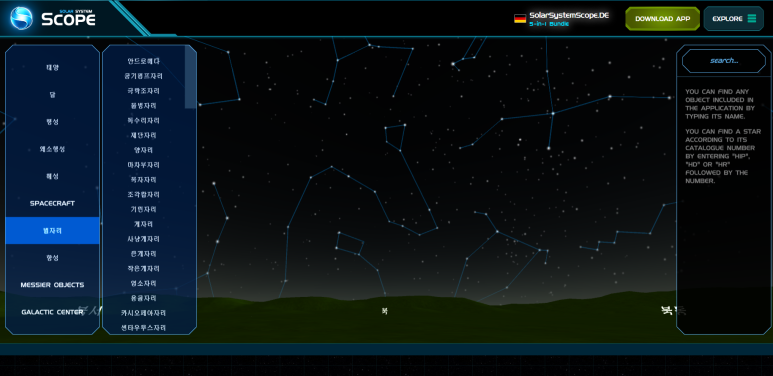Click the German flag icon
This screenshot has width=773, height=376.
point(520,19)
